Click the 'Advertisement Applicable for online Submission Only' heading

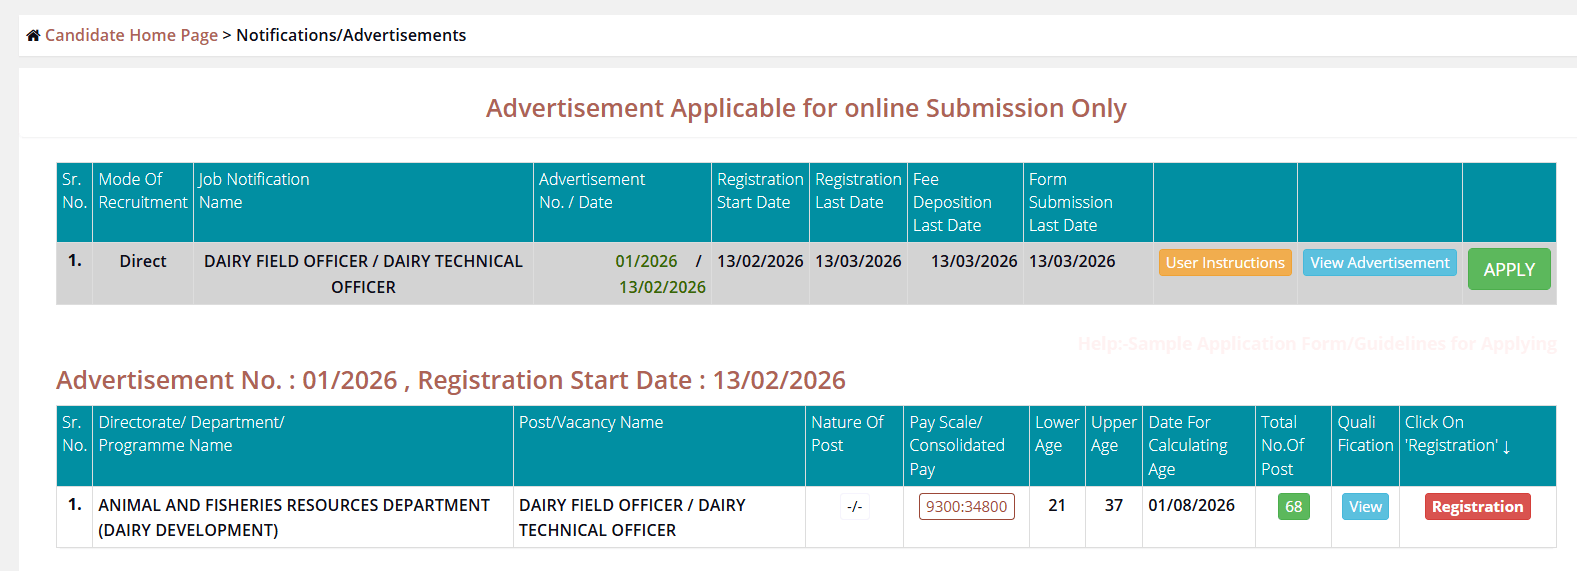click(806, 108)
